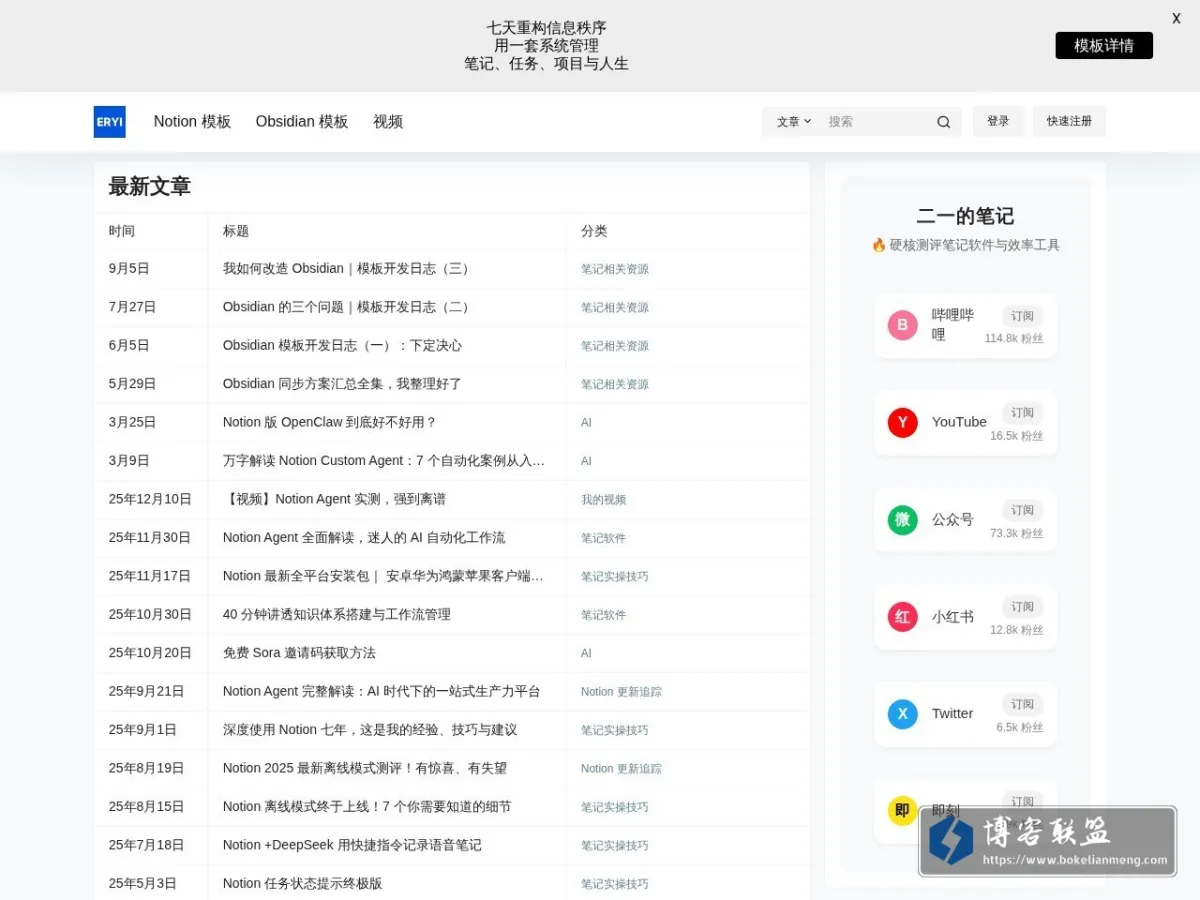The height and width of the screenshot is (900, 1200).
Task: Subscribe to Twitter with 订阅
Action: click(x=1022, y=704)
